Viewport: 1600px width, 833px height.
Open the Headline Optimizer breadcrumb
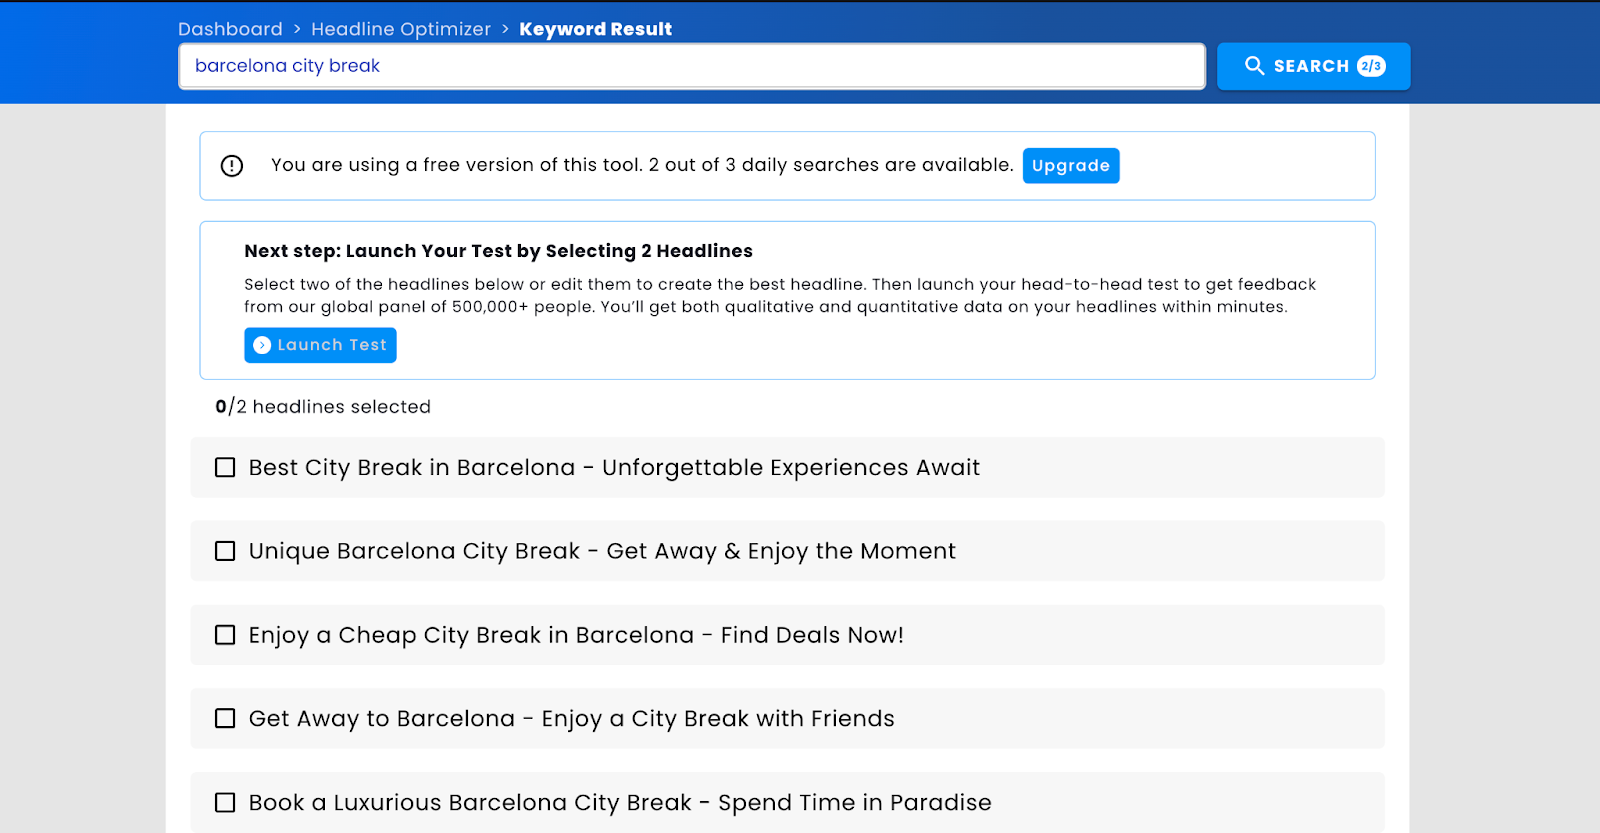tap(401, 29)
